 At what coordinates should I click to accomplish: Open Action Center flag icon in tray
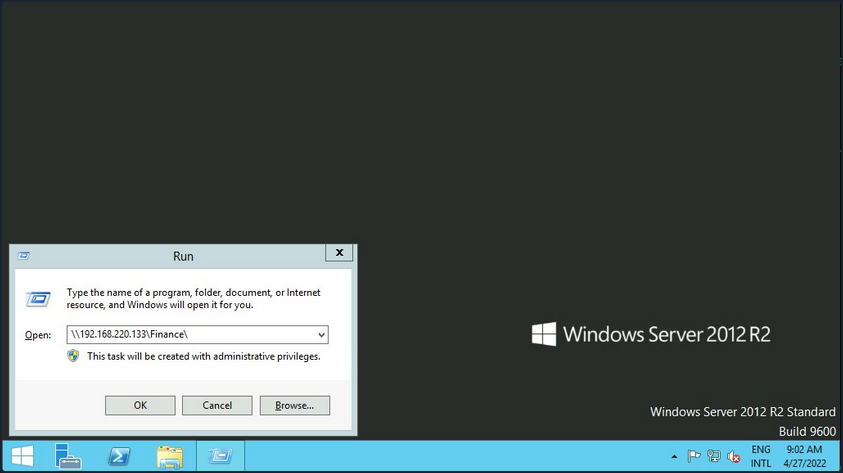(x=694, y=457)
